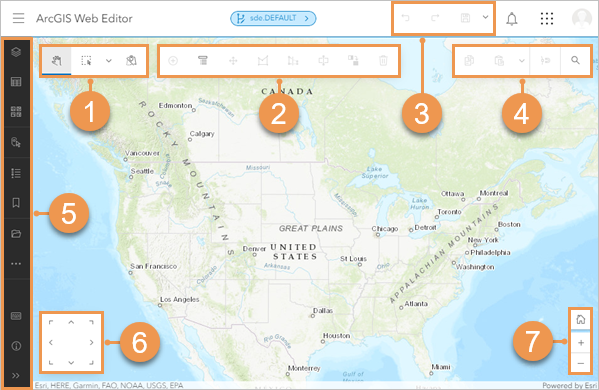Click the clear selection icon
The width and height of the screenshot is (599, 390).
click(x=131, y=61)
